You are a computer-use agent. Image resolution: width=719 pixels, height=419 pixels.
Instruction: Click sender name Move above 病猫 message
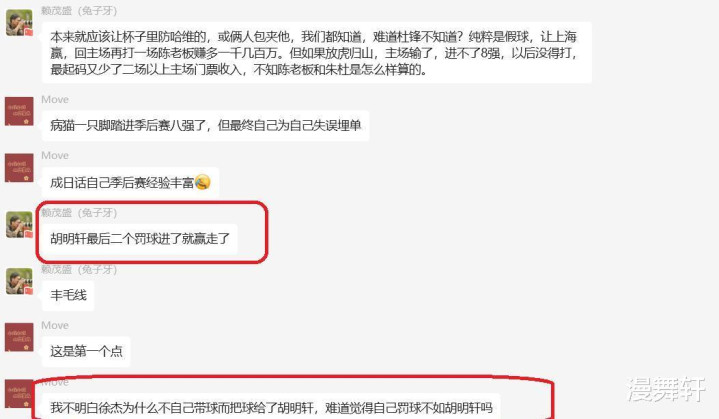[x=55, y=99]
